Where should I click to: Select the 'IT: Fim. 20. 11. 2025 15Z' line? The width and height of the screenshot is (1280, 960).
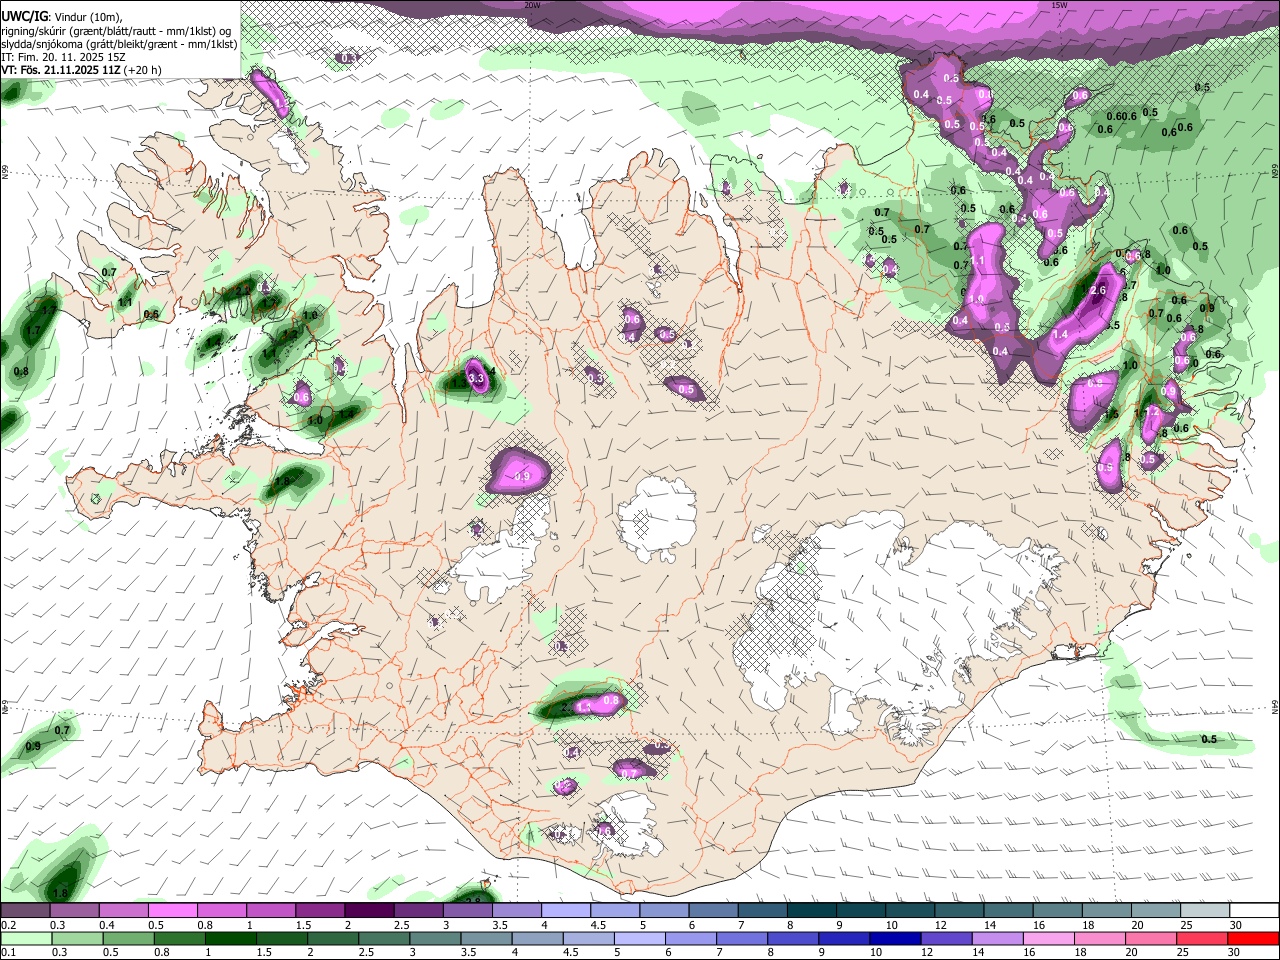pos(64,57)
